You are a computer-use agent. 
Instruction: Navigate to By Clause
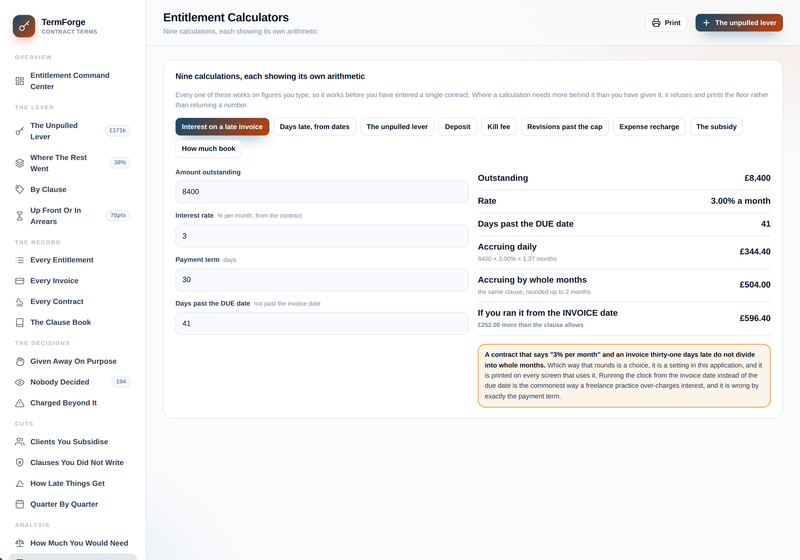coord(72,190)
